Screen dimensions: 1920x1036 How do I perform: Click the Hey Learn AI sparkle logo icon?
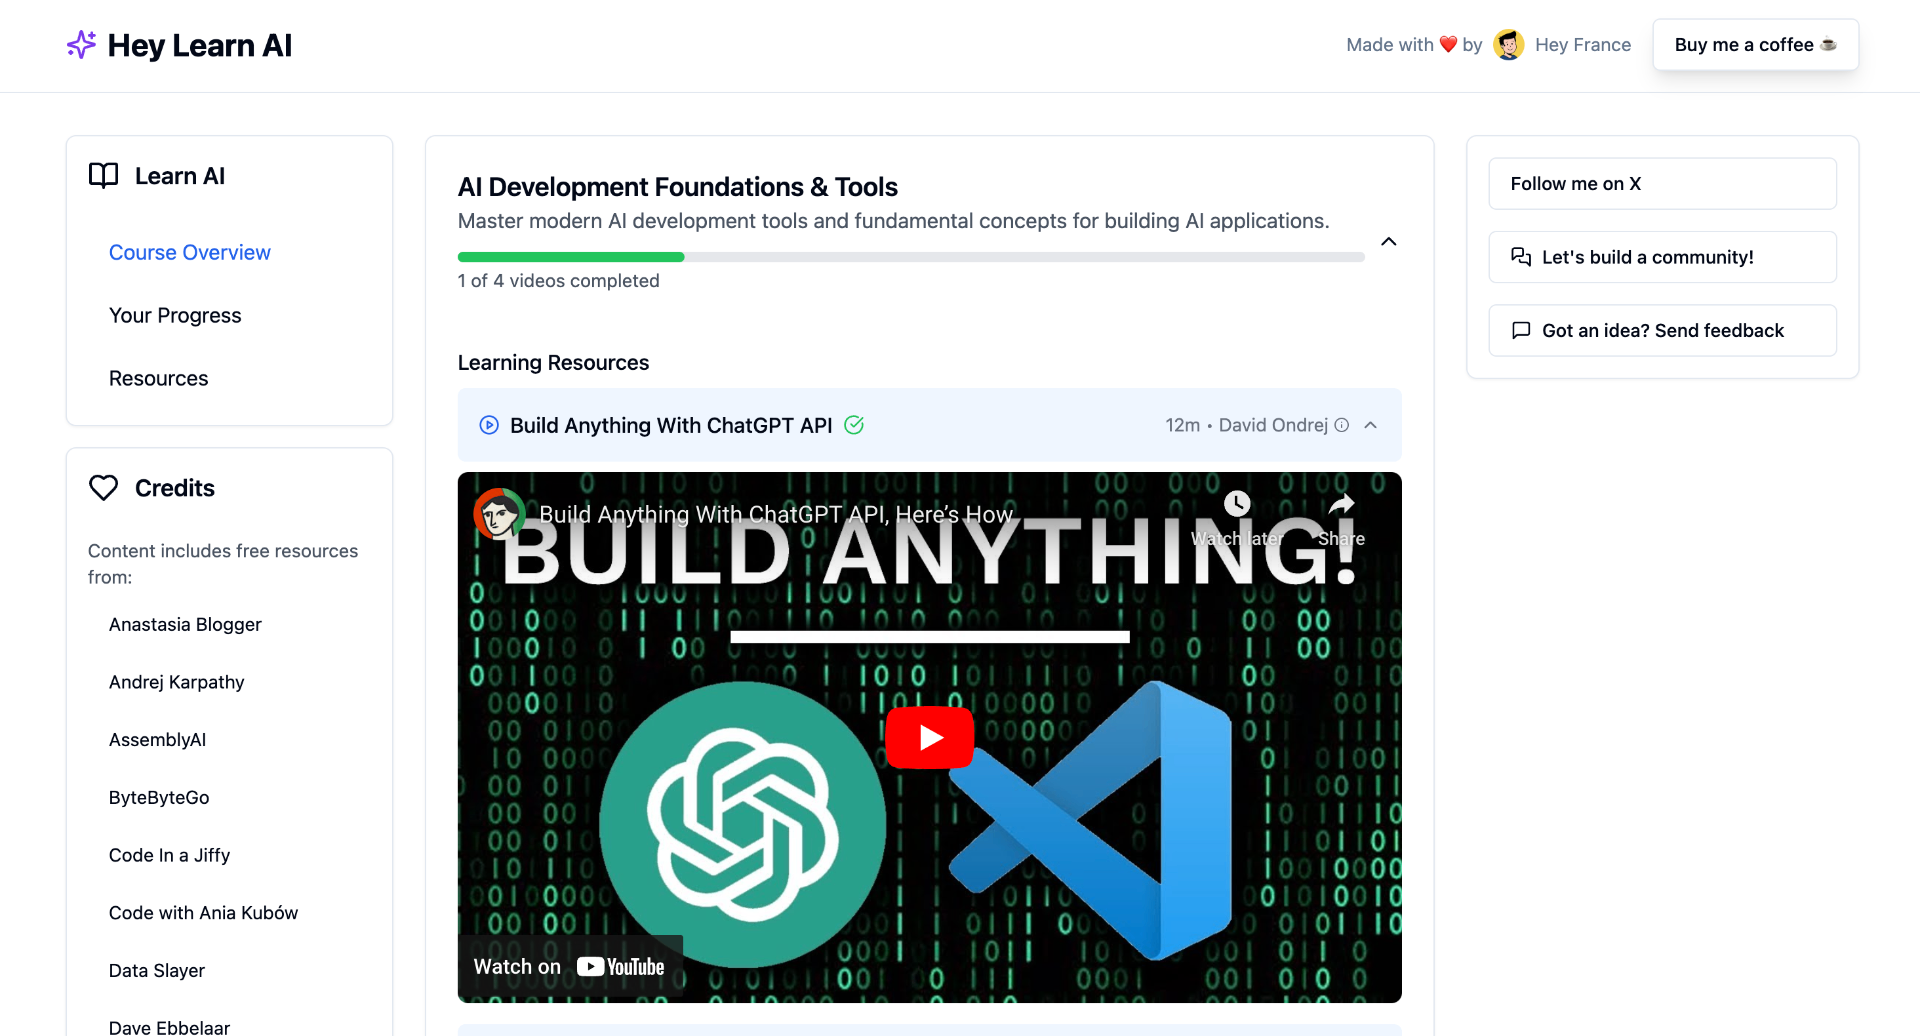(x=81, y=44)
